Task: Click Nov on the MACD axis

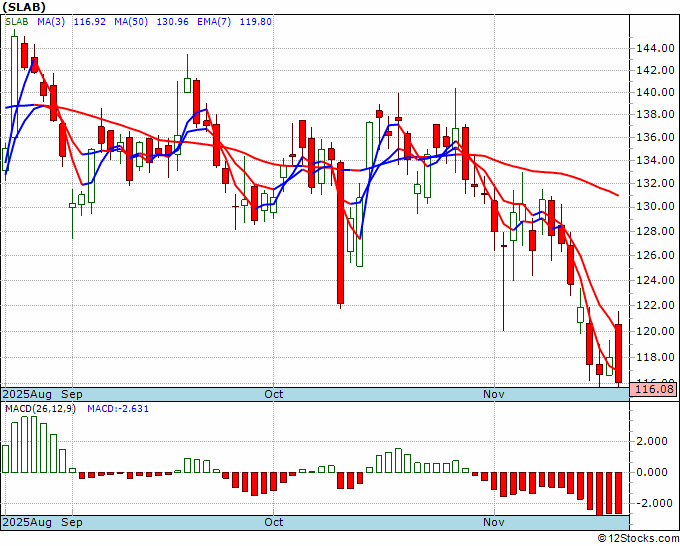Action: (494, 522)
